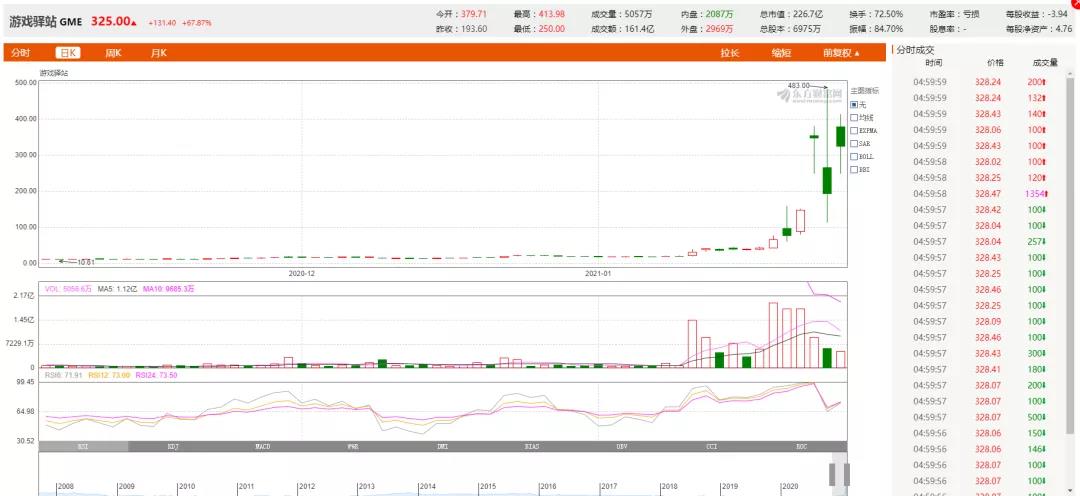Viewport: 1080px width, 496px height.
Task: Switch sub-indicator to DMI
Action: pyautogui.click(x=442, y=446)
